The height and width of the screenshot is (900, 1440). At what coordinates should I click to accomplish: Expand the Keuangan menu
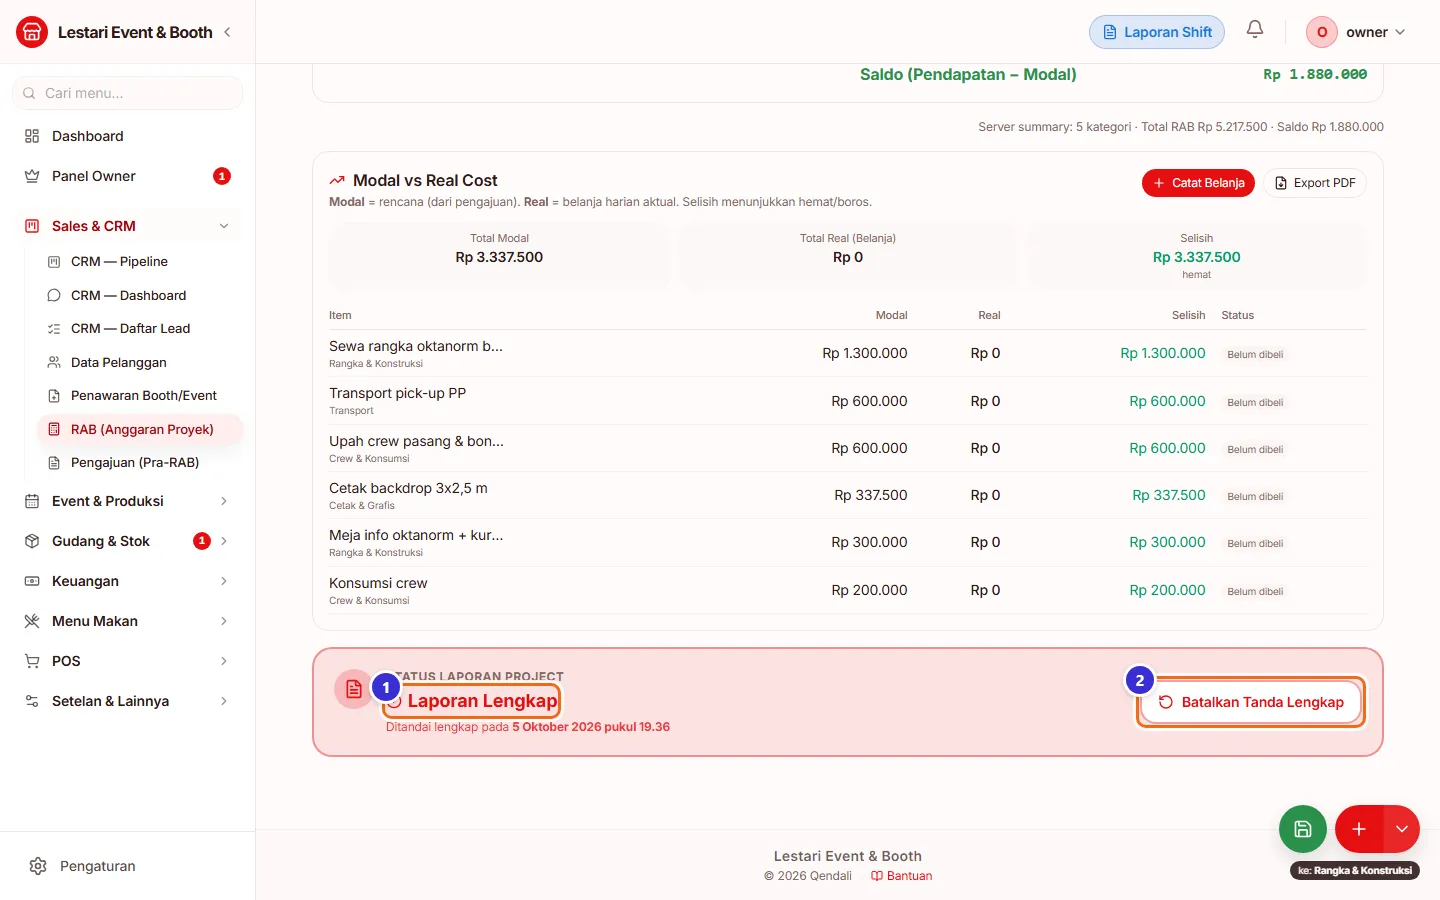pyautogui.click(x=127, y=581)
